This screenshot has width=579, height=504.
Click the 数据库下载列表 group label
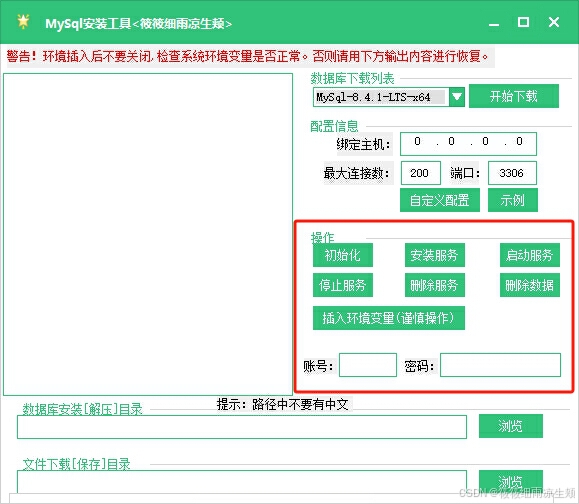click(x=352, y=78)
